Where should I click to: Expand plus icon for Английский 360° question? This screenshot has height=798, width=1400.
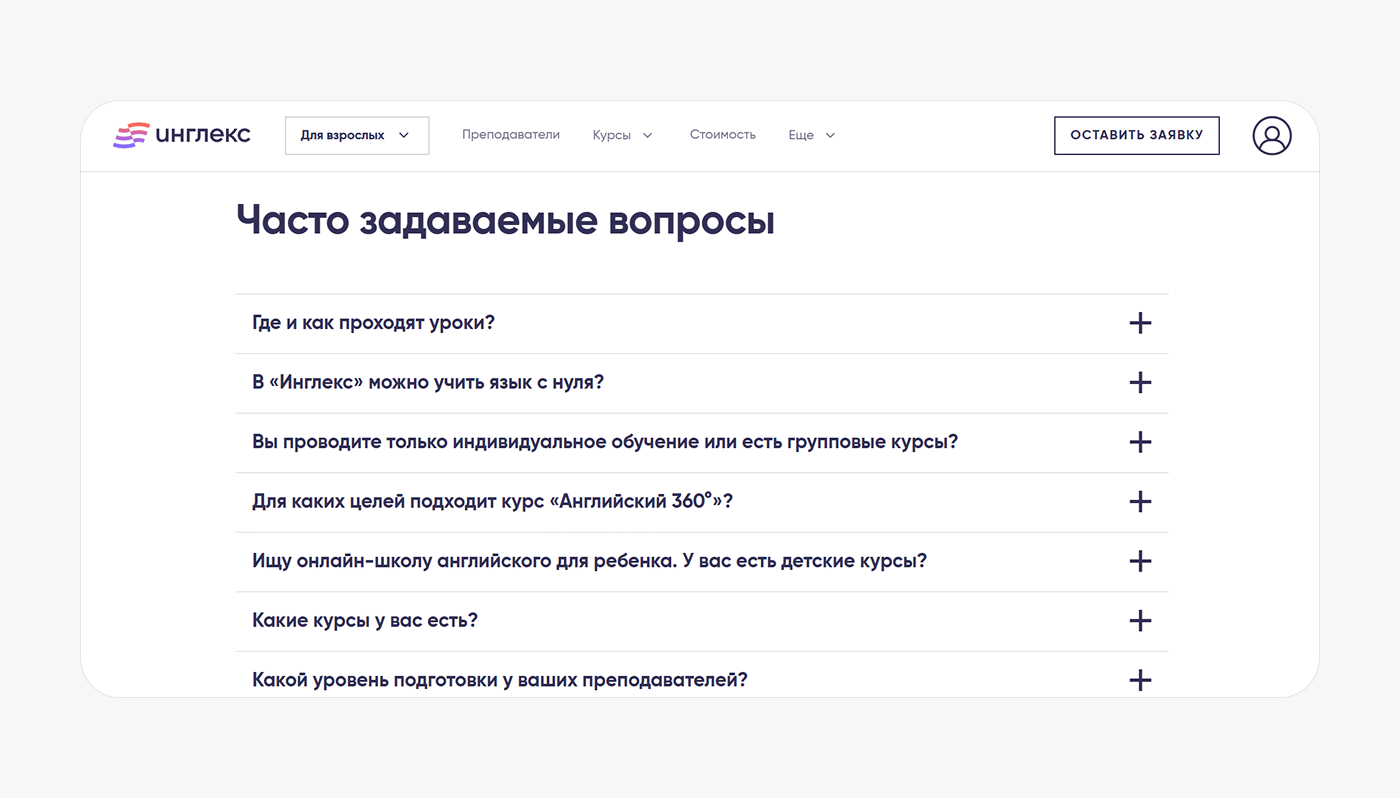point(1140,502)
